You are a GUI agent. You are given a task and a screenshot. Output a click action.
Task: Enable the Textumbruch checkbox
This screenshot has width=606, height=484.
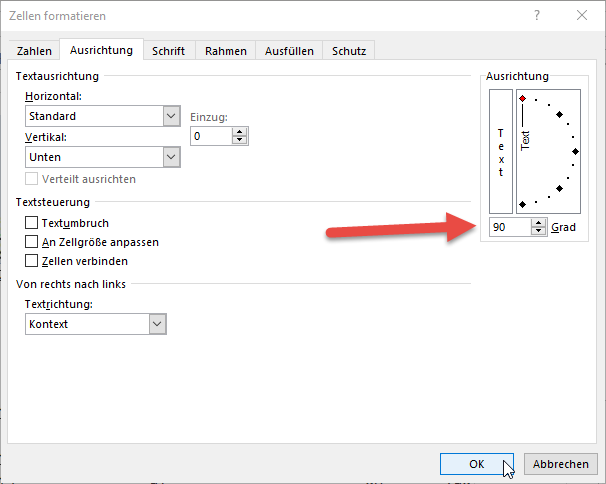32,223
